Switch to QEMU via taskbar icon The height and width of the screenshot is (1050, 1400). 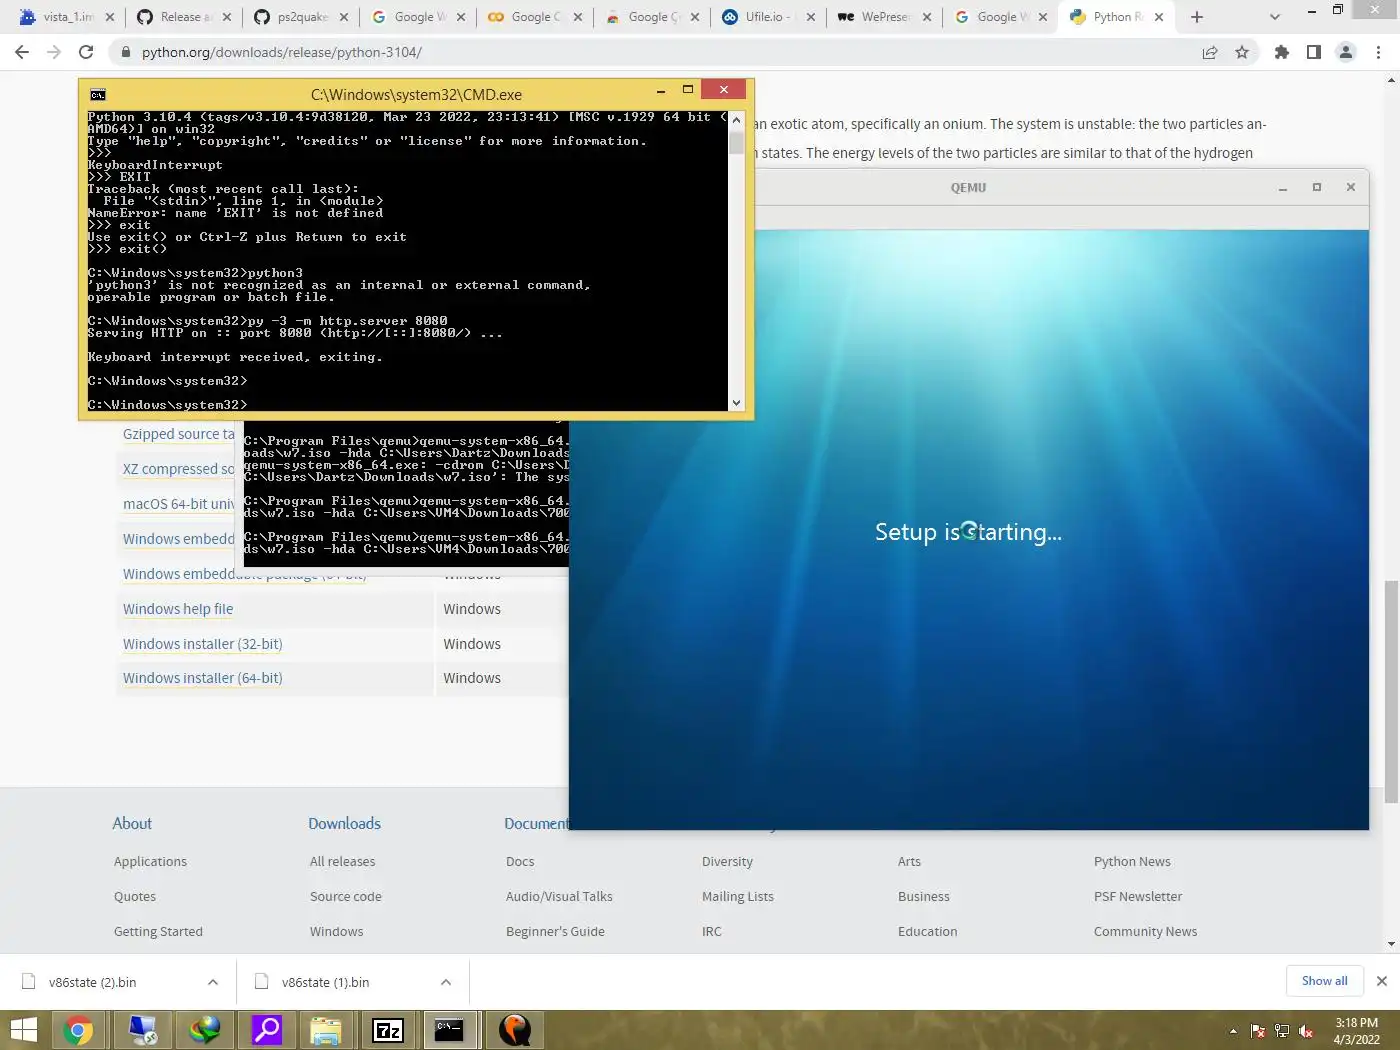click(x=514, y=1030)
